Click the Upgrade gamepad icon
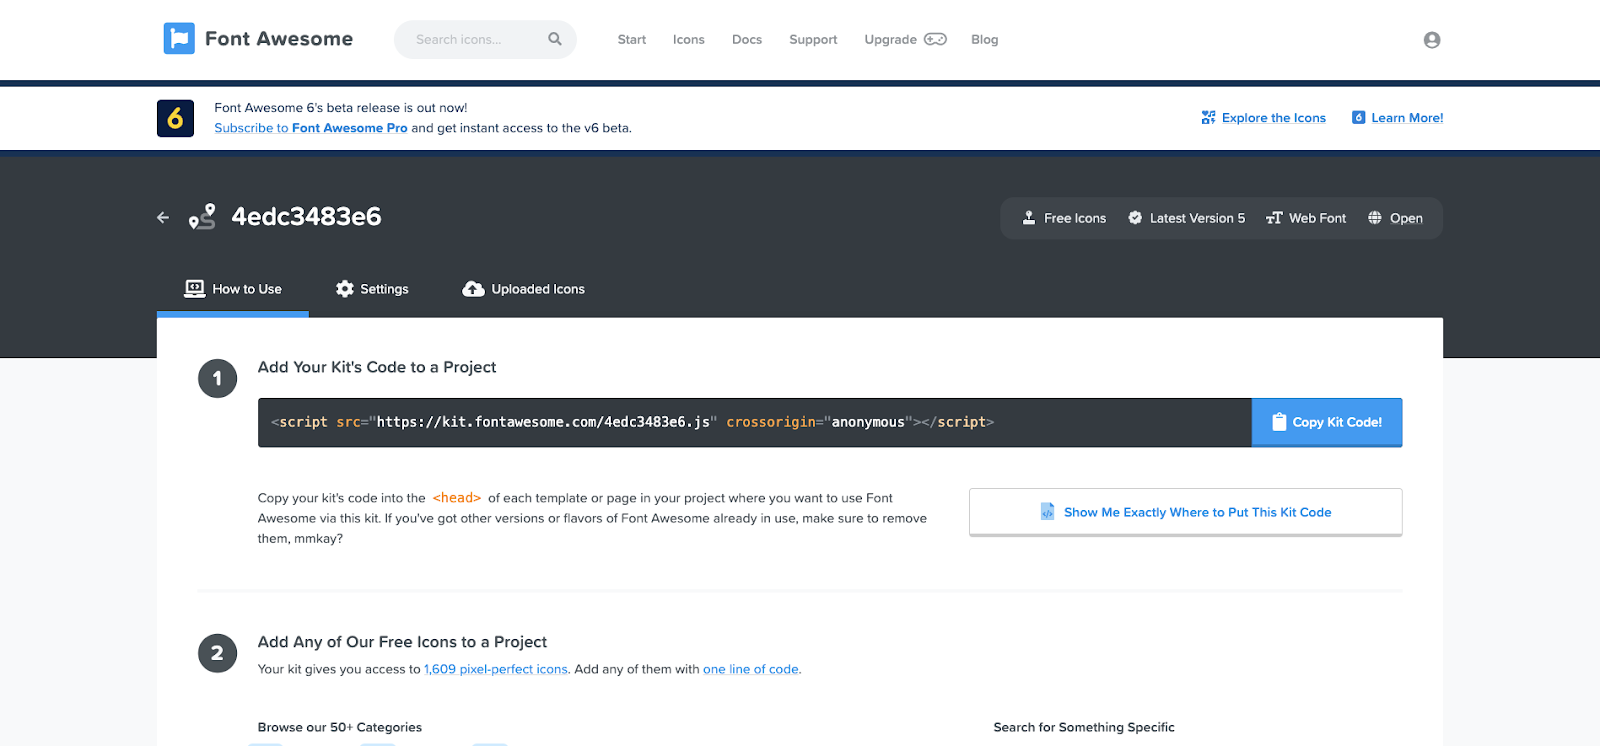 tap(935, 39)
